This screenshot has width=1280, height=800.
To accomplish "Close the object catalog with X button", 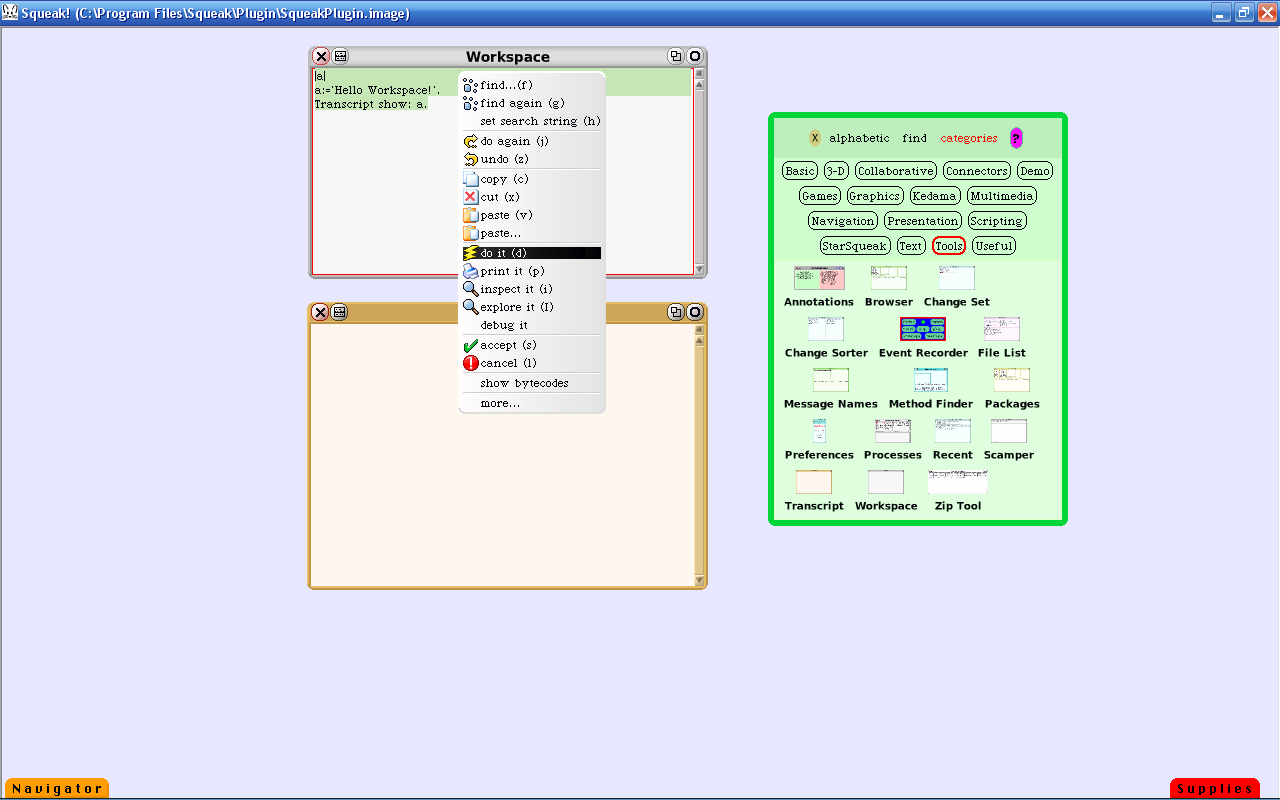I will [815, 138].
